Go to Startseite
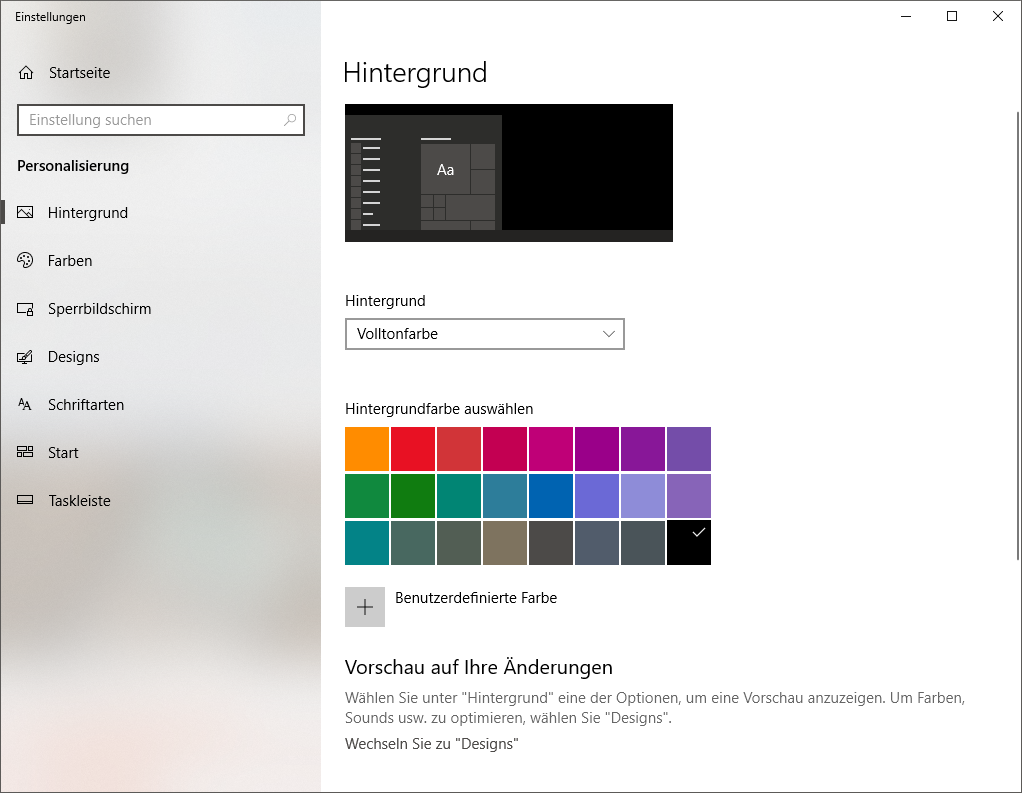The height and width of the screenshot is (793, 1022). point(160,72)
